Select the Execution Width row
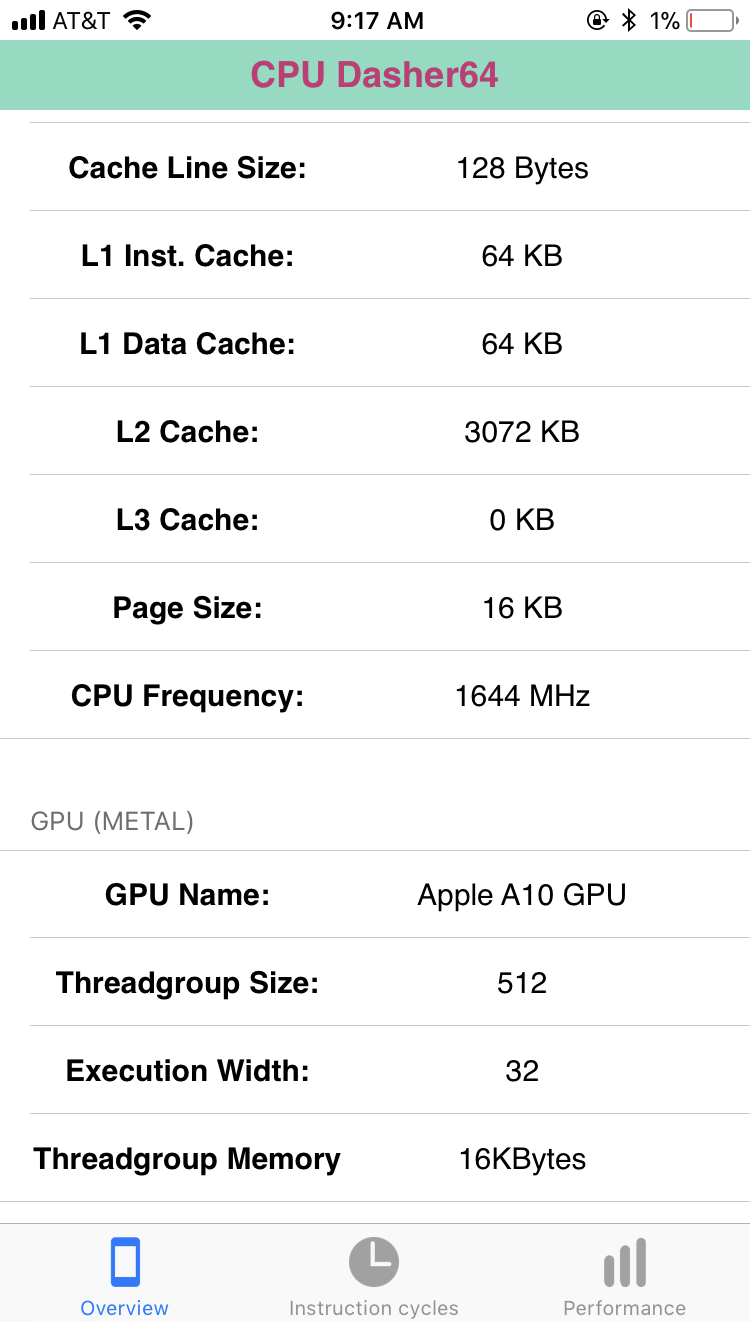The width and height of the screenshot is (750, 1334). 375,1070
